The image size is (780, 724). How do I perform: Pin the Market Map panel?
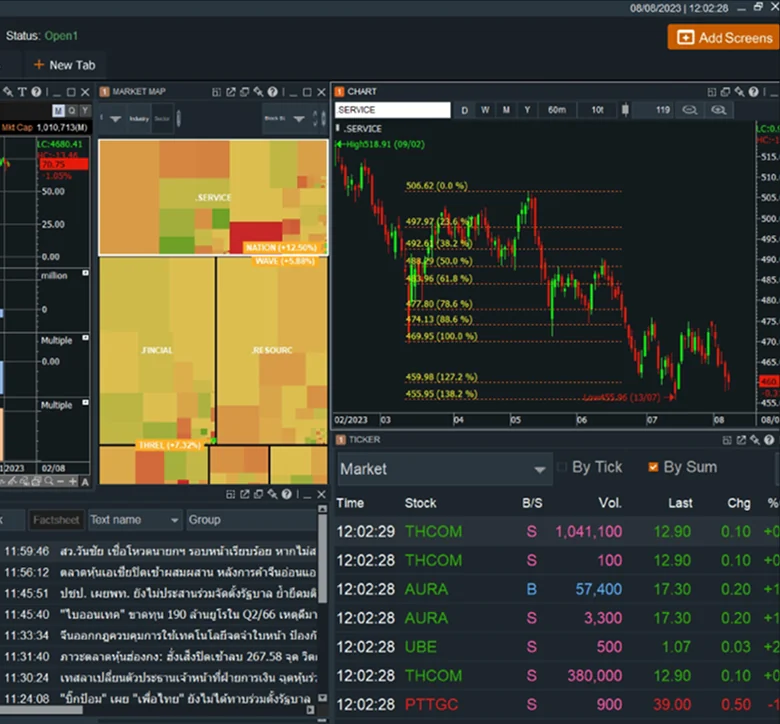click(258, 92)
